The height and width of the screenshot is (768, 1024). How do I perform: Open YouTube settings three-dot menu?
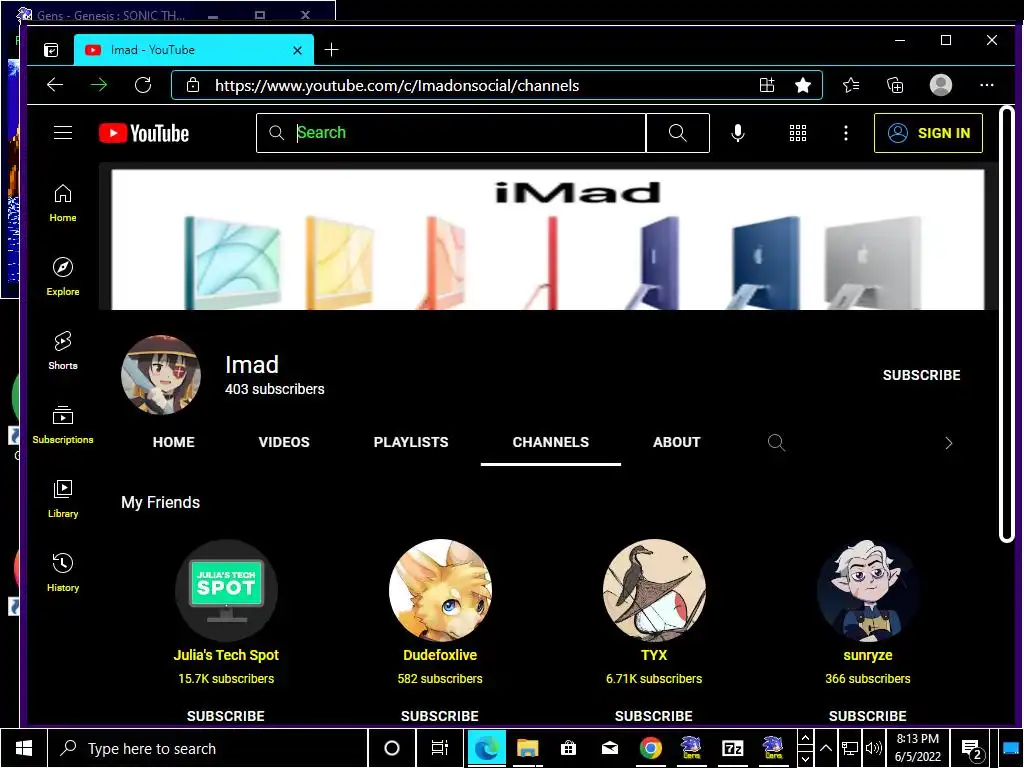(x=846, y=133)
